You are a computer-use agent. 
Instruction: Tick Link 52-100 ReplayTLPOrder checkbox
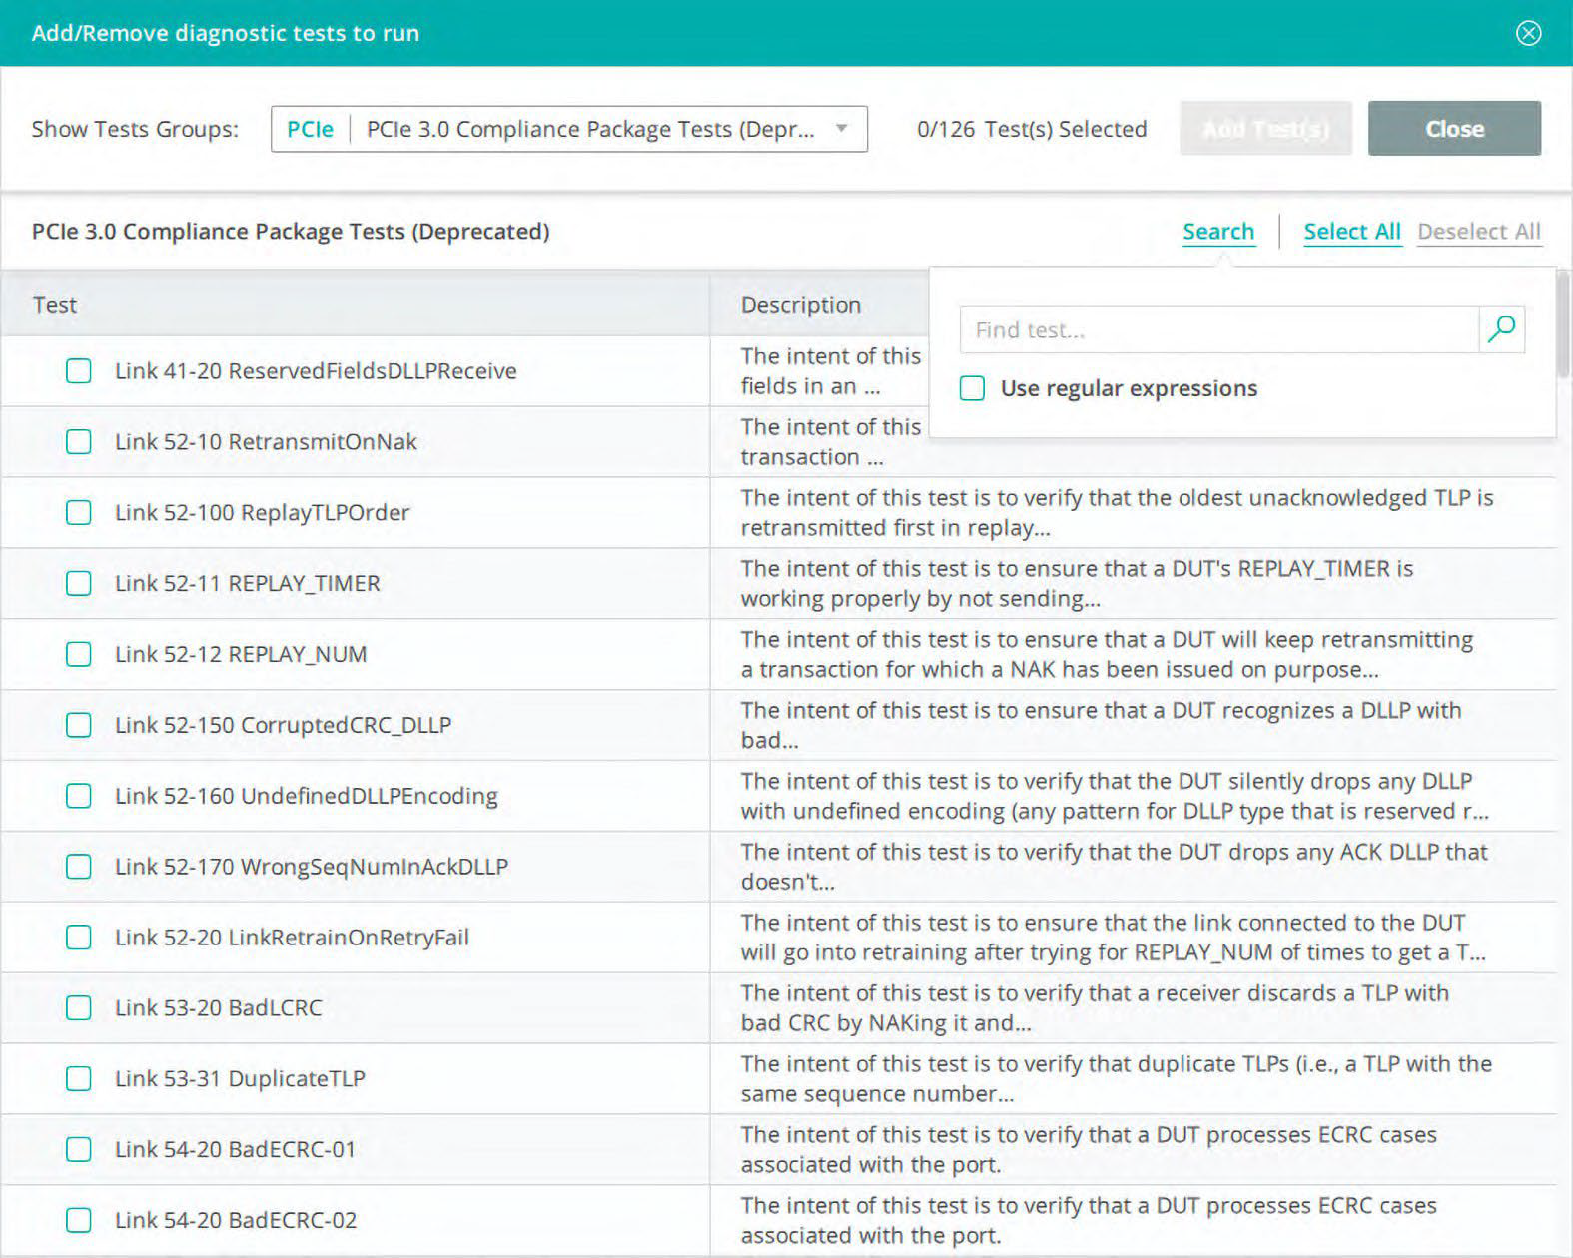coord(78,512)
